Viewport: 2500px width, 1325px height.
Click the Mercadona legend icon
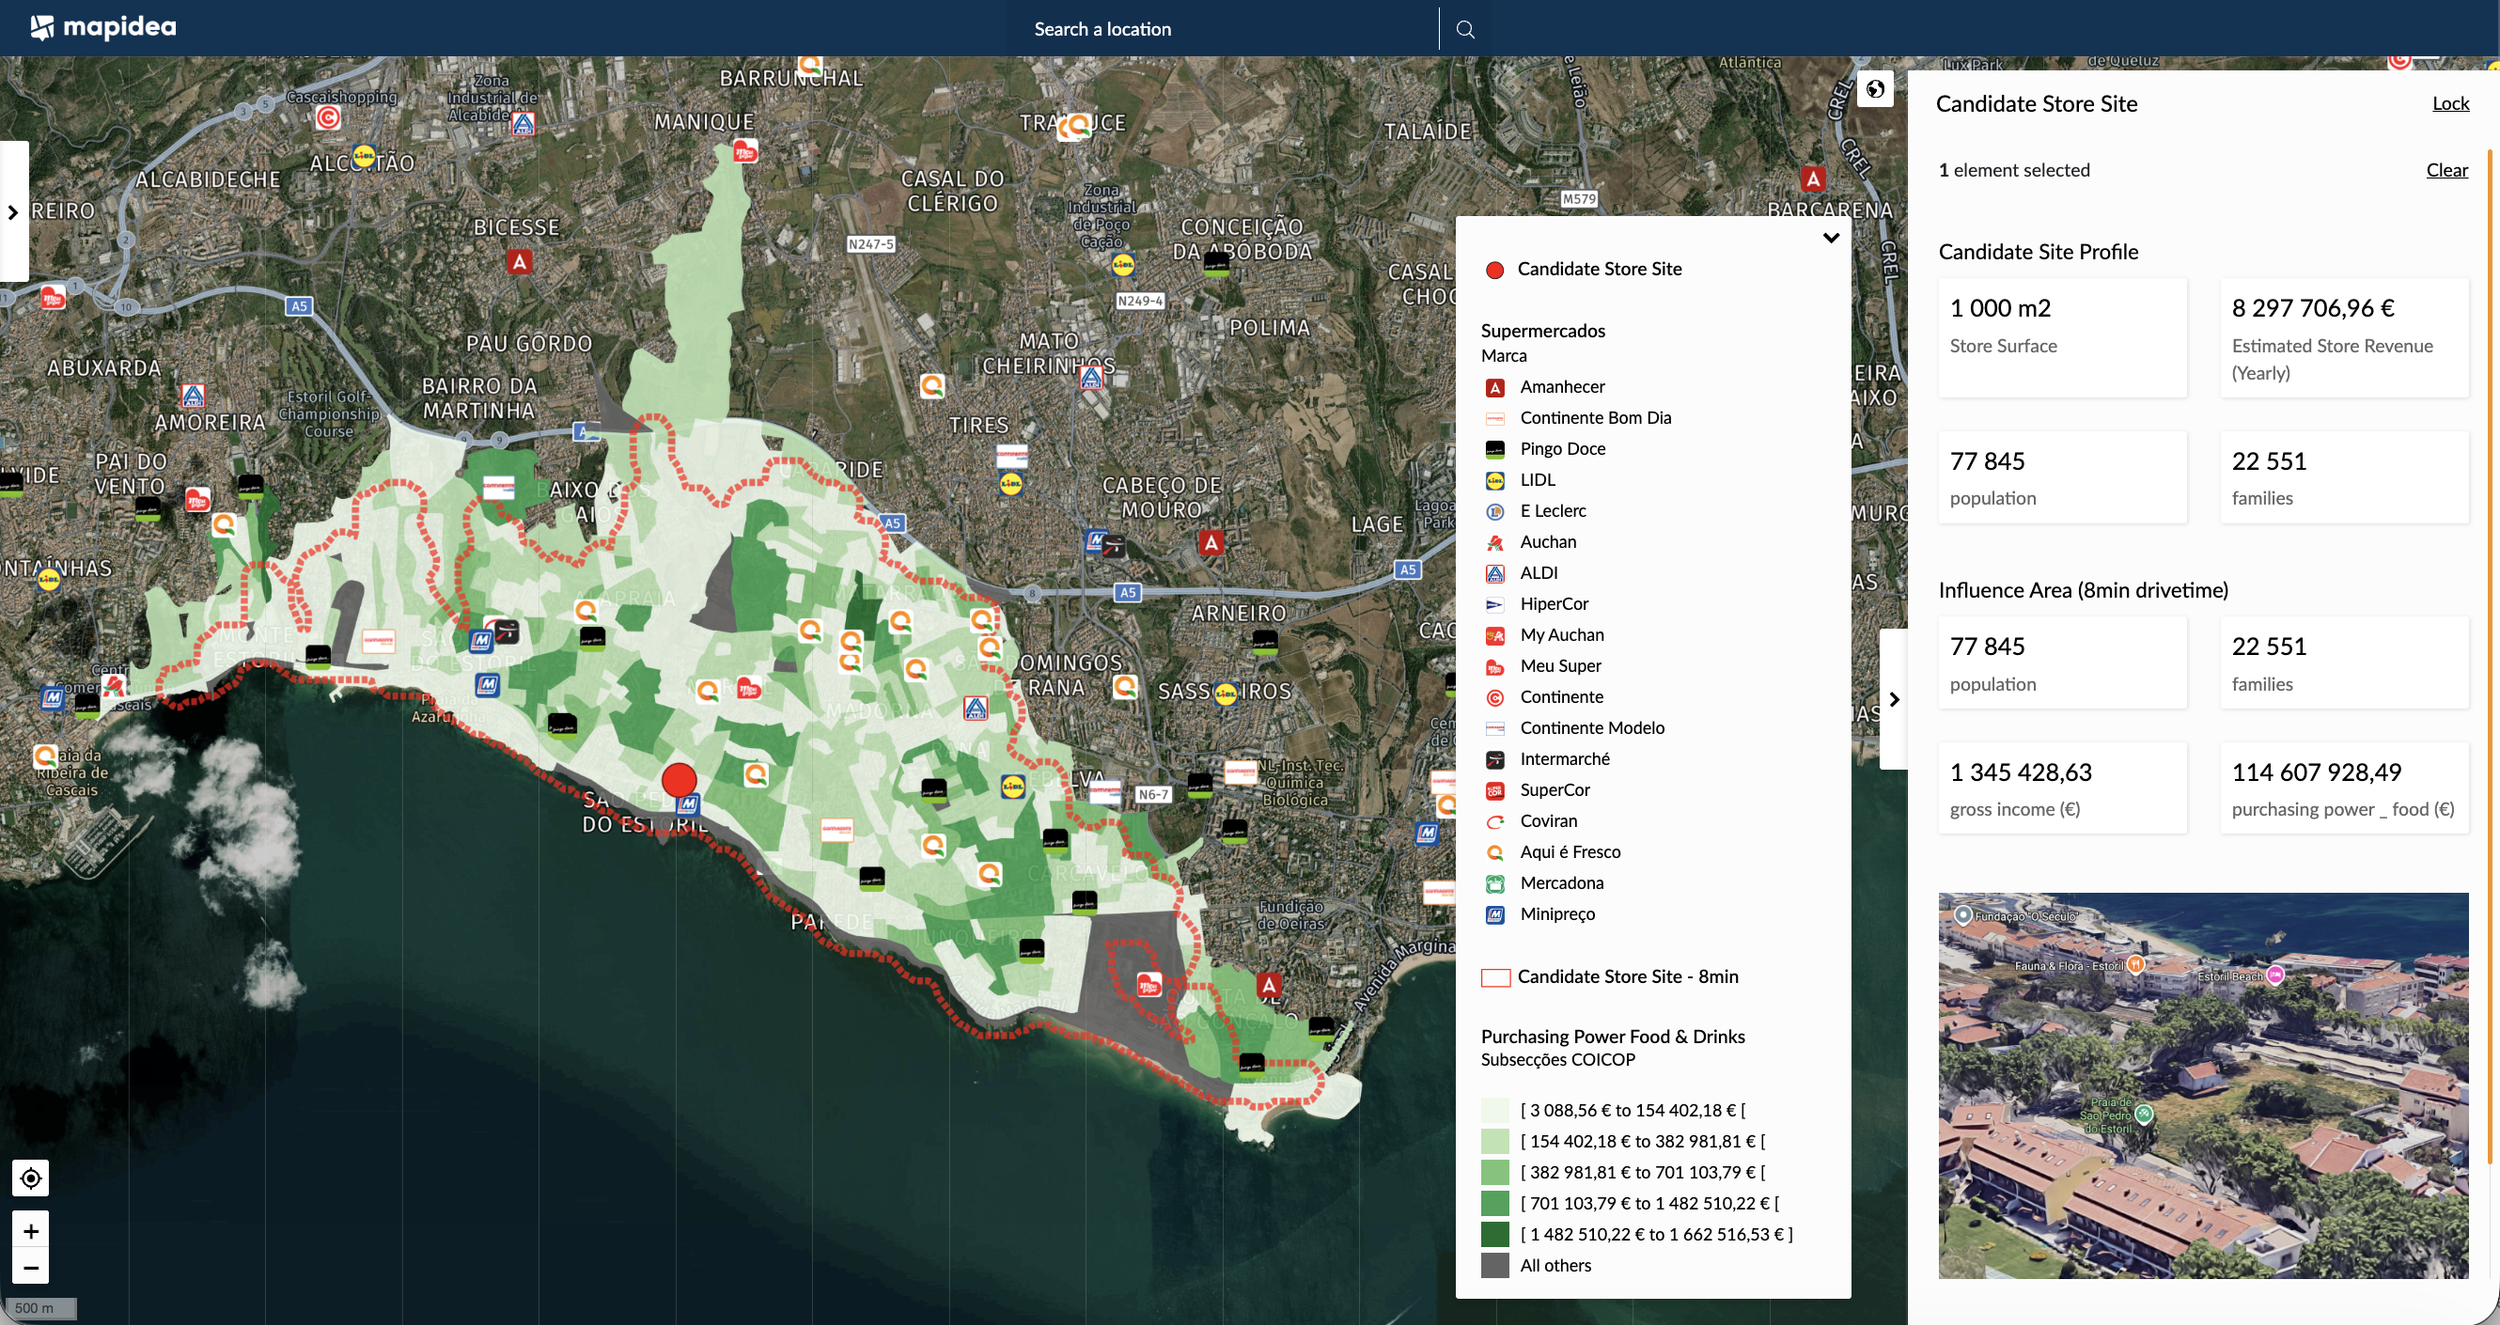point(1495,883)
